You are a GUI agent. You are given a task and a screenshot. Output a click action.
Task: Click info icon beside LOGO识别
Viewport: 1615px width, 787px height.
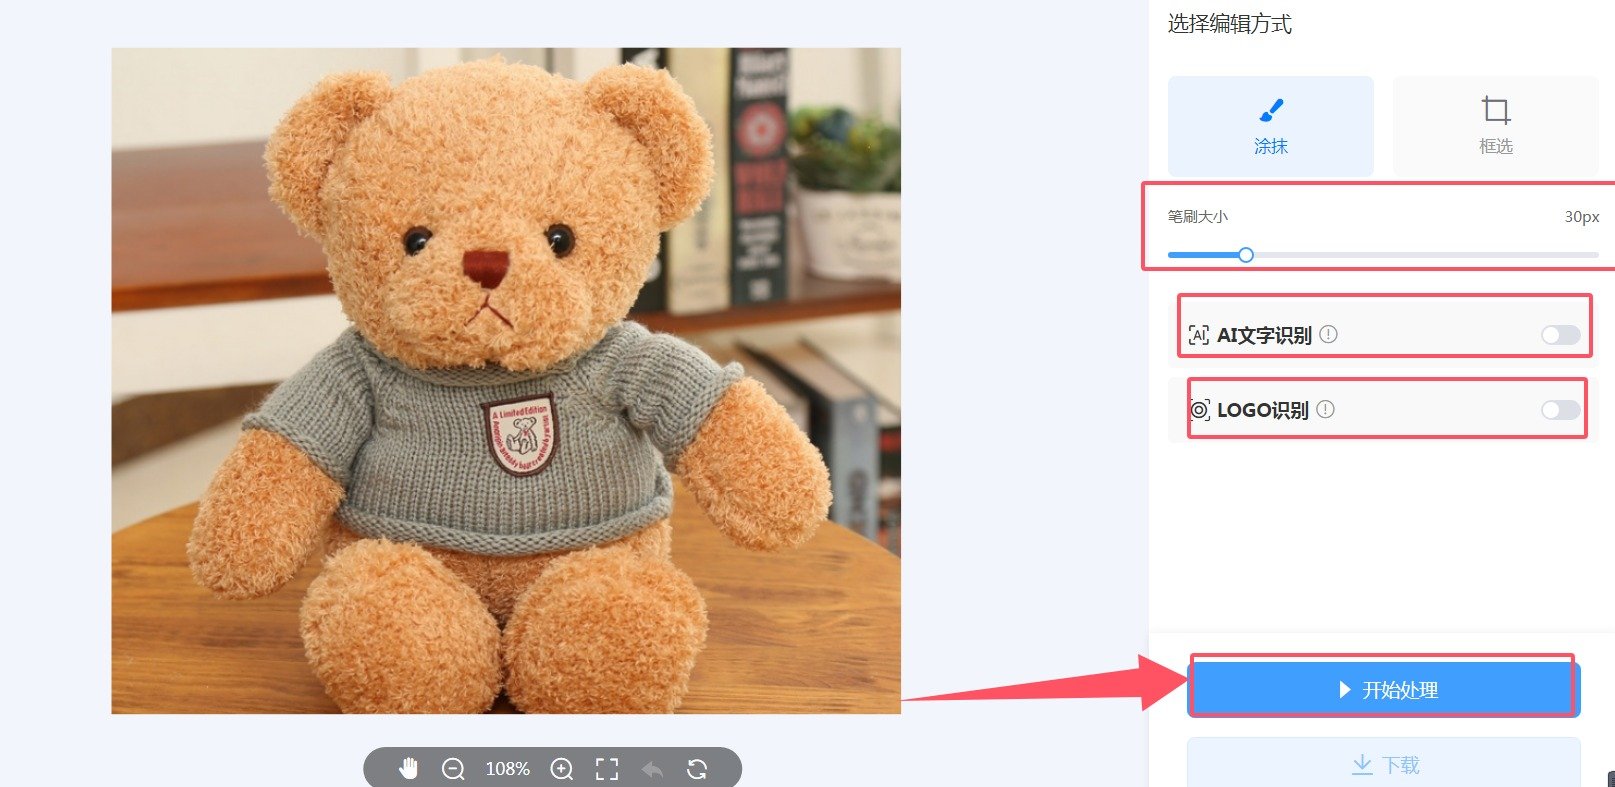point(1325,410)
